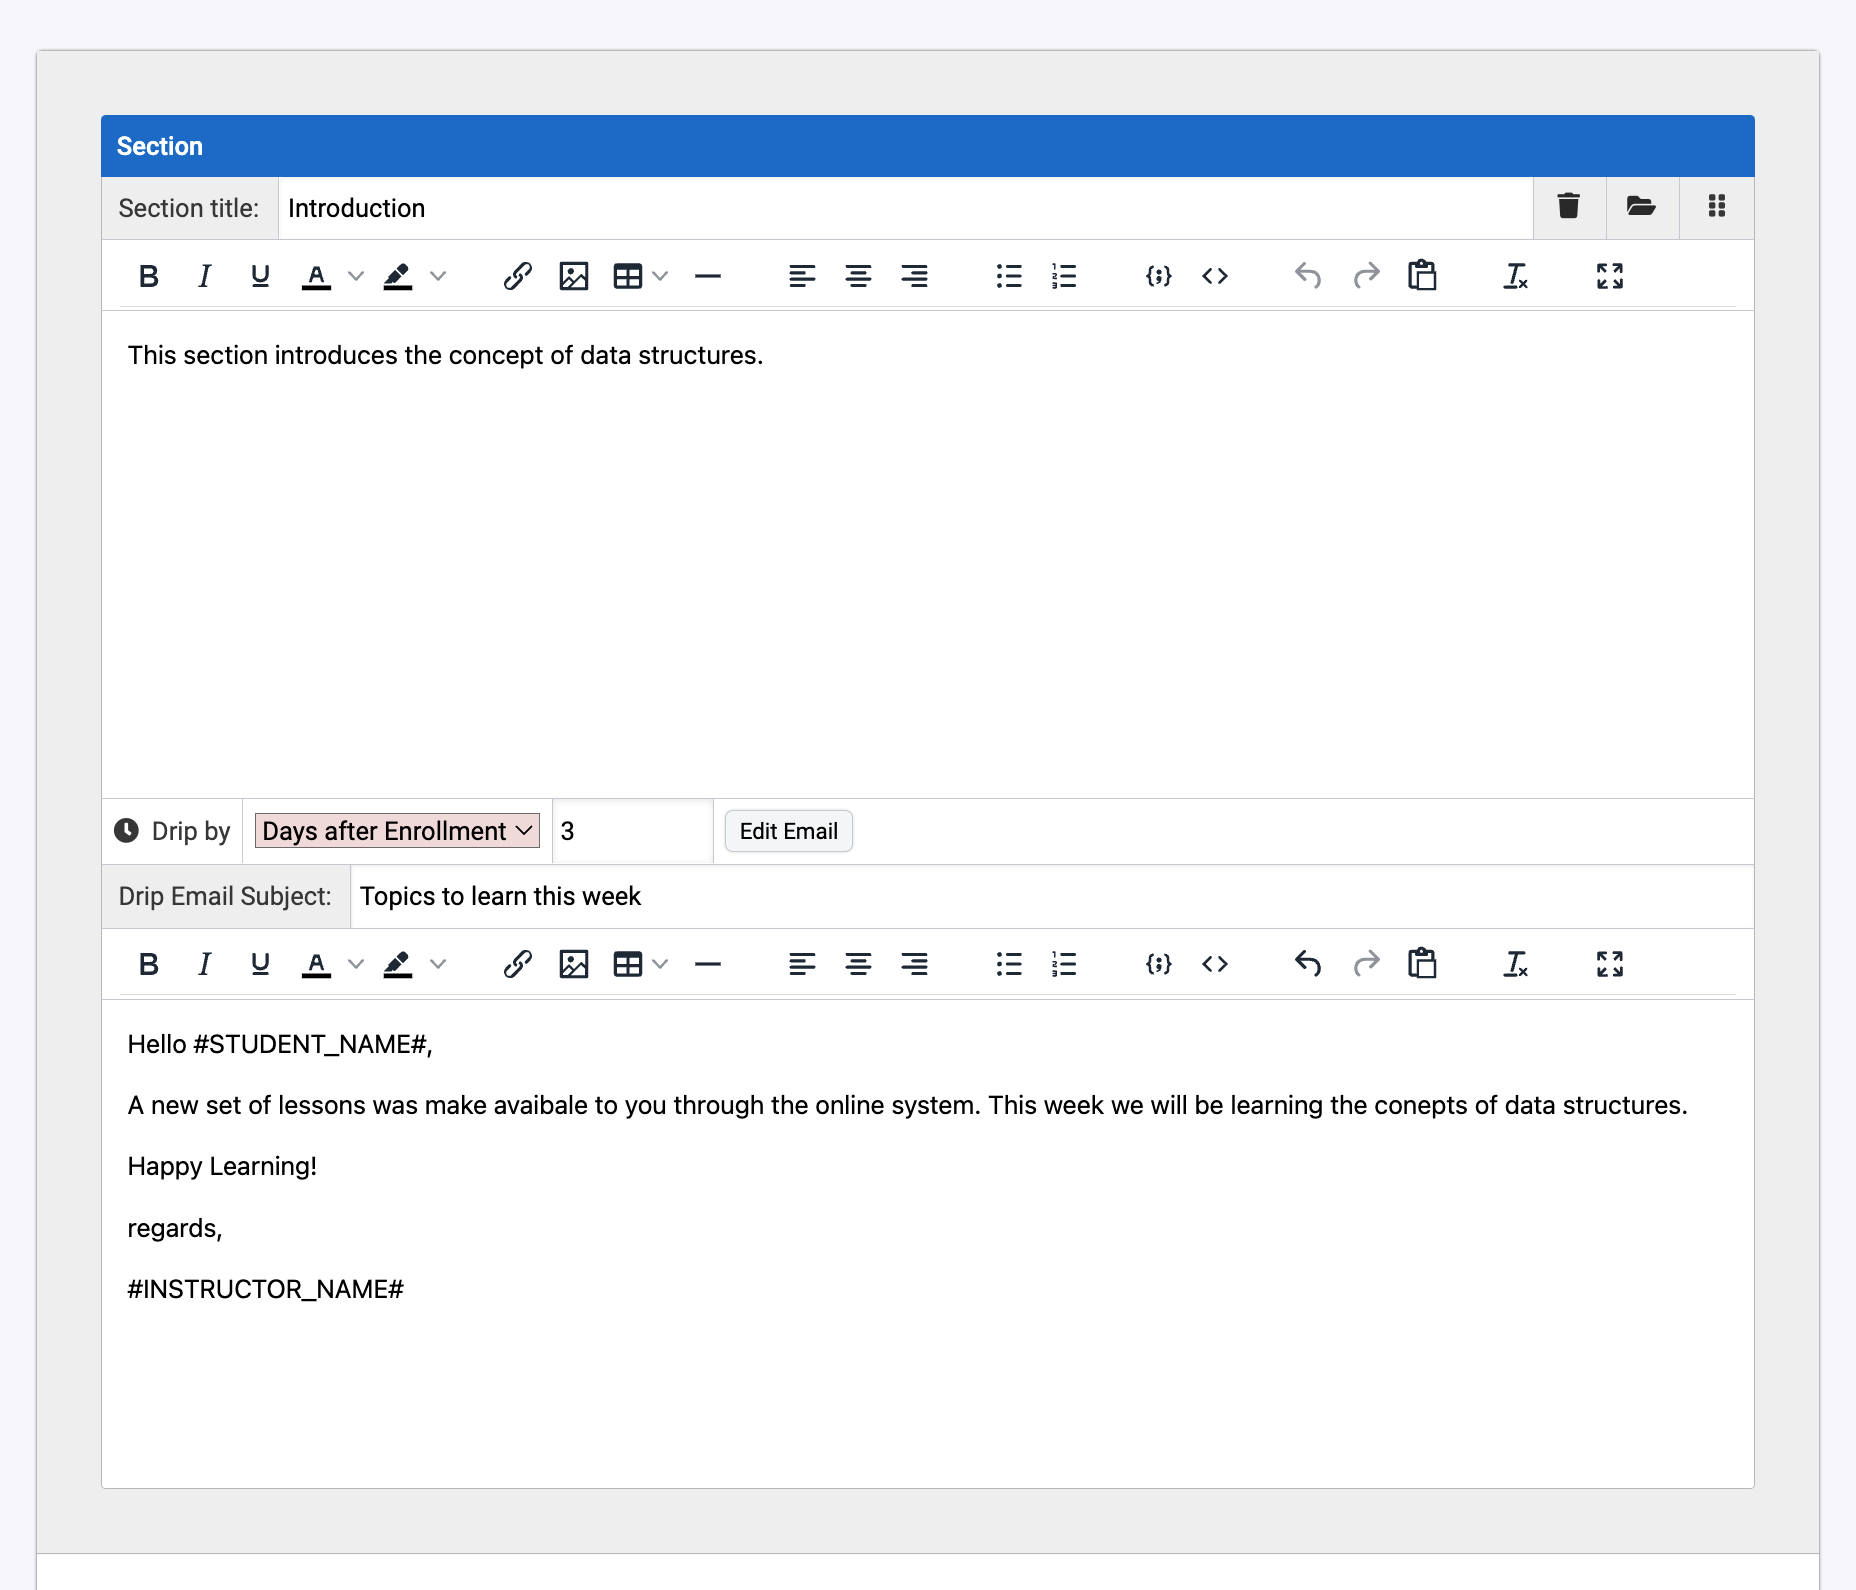Screen dimensions: 1856x1590
Task: Delete the Introduction section
Action: click(x=1568, y=207)
